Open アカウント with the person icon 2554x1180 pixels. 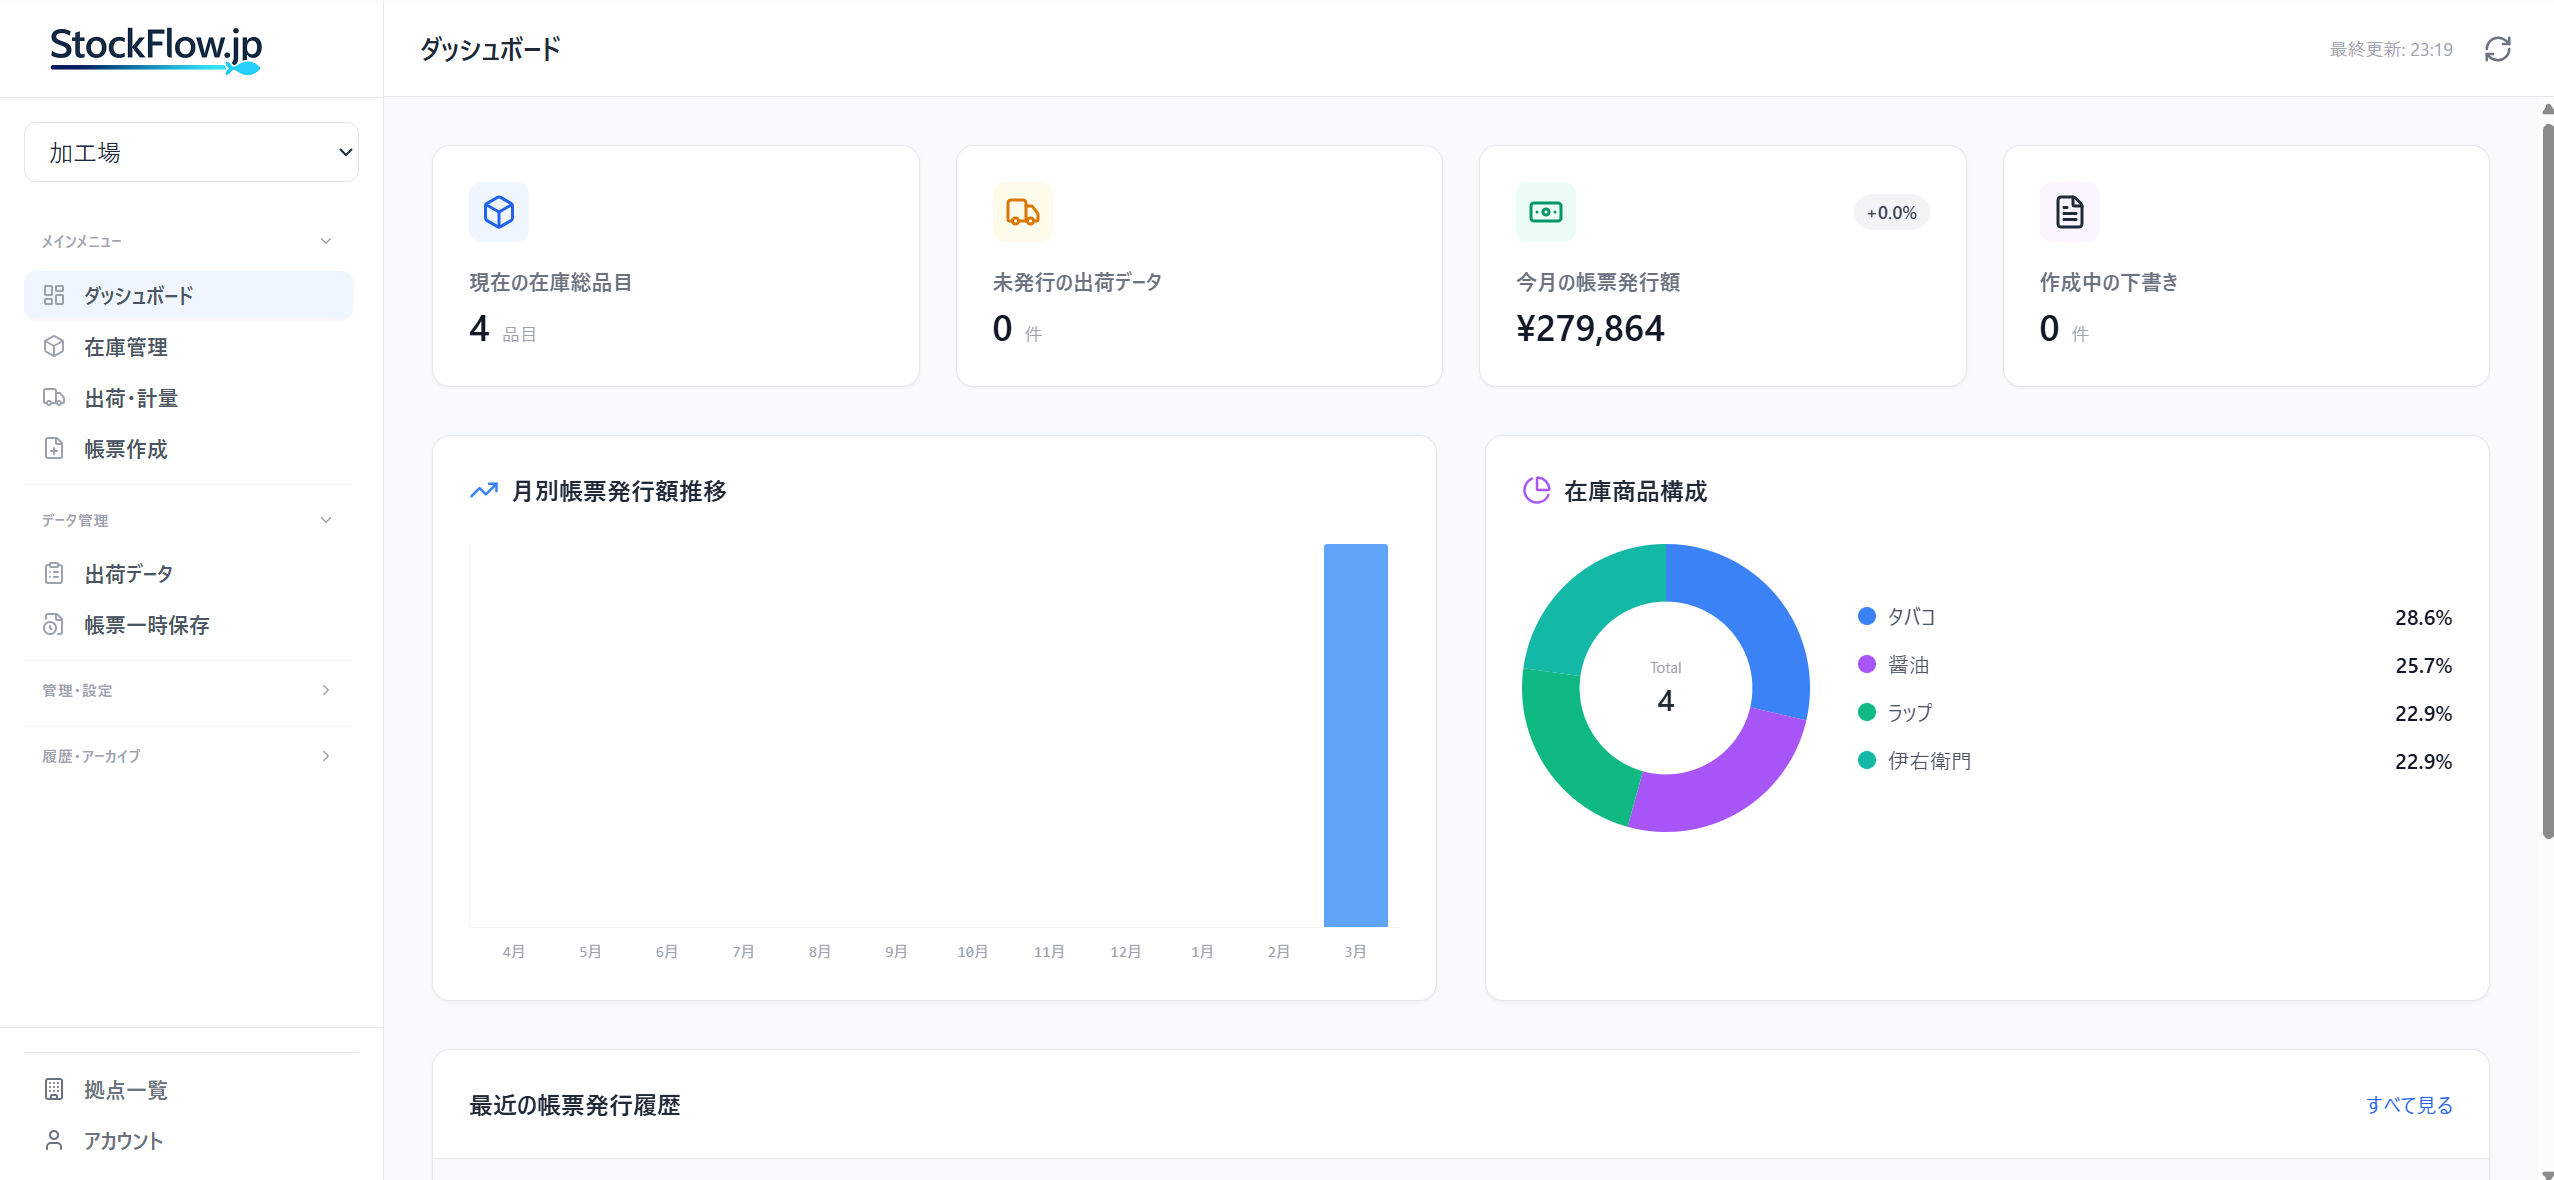click(x=55, y=1140)
